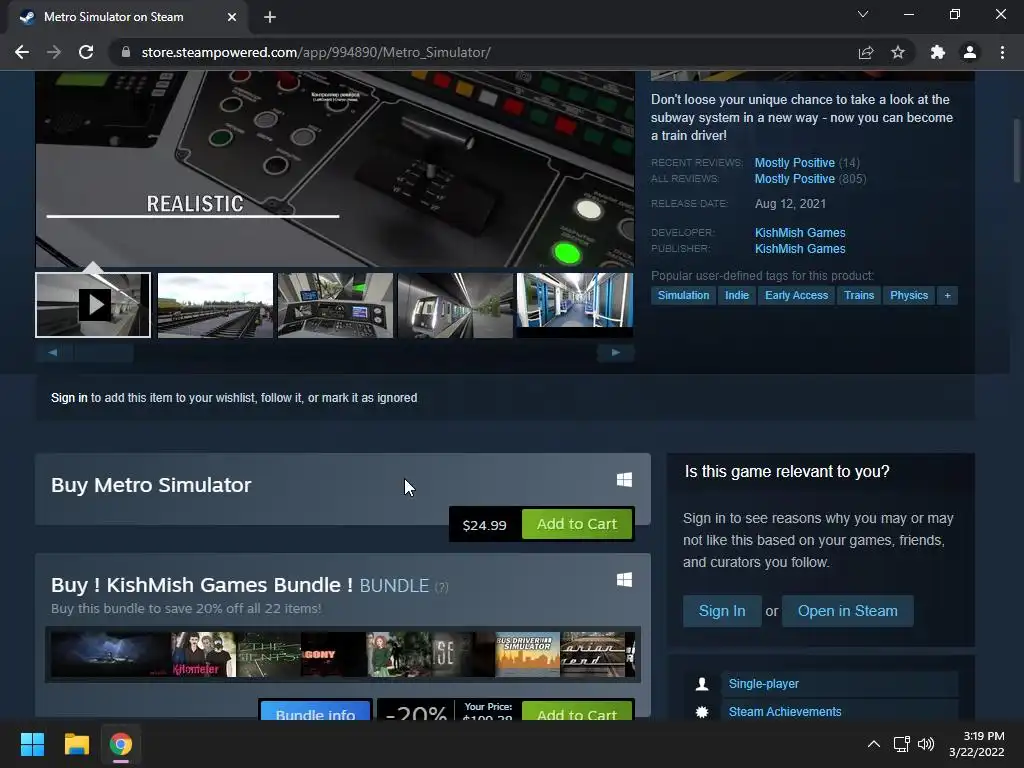Click Bus Driver Simulator bundle image
The width and height of the screenshot is (1024, 768).
click(527, 654)
